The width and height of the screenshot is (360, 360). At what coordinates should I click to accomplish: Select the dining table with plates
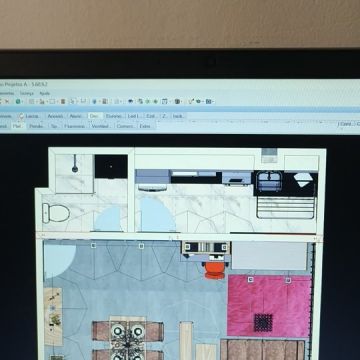[x=128, y=338]
